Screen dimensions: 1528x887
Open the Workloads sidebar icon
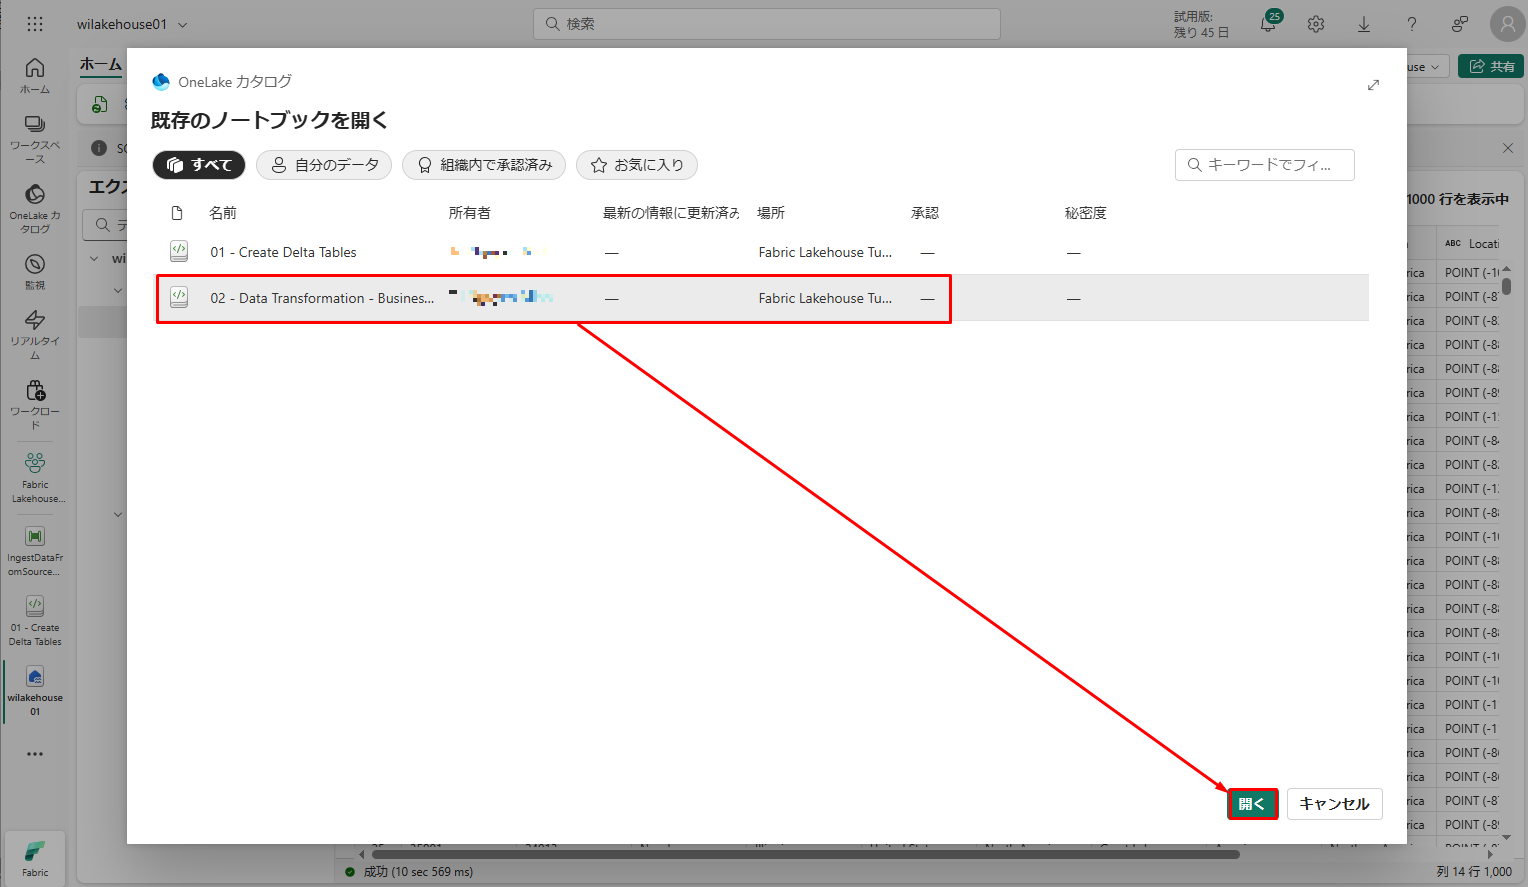pos(35,404)
